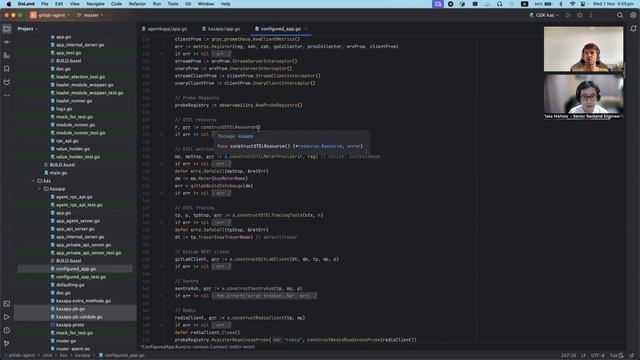Viewport: 640px width, 360px height.
Task: Open the Terminal tool window
Action: coord(7,304)
